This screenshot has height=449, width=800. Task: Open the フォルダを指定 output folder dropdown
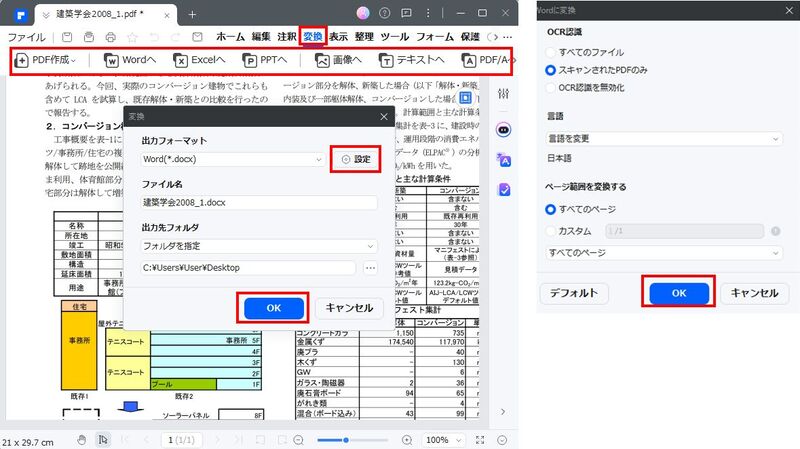(x=259, y=246)
